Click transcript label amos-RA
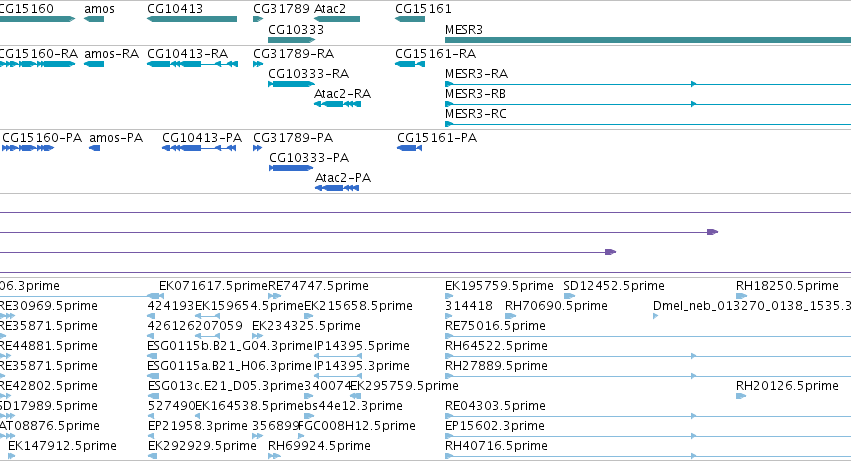The image size is (851, 461). (111, 54)
